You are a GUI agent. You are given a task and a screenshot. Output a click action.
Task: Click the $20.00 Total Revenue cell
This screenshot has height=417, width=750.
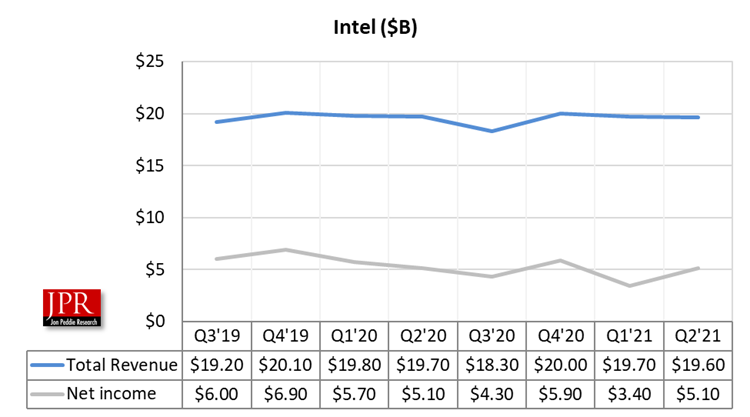(x=560, y=365)
